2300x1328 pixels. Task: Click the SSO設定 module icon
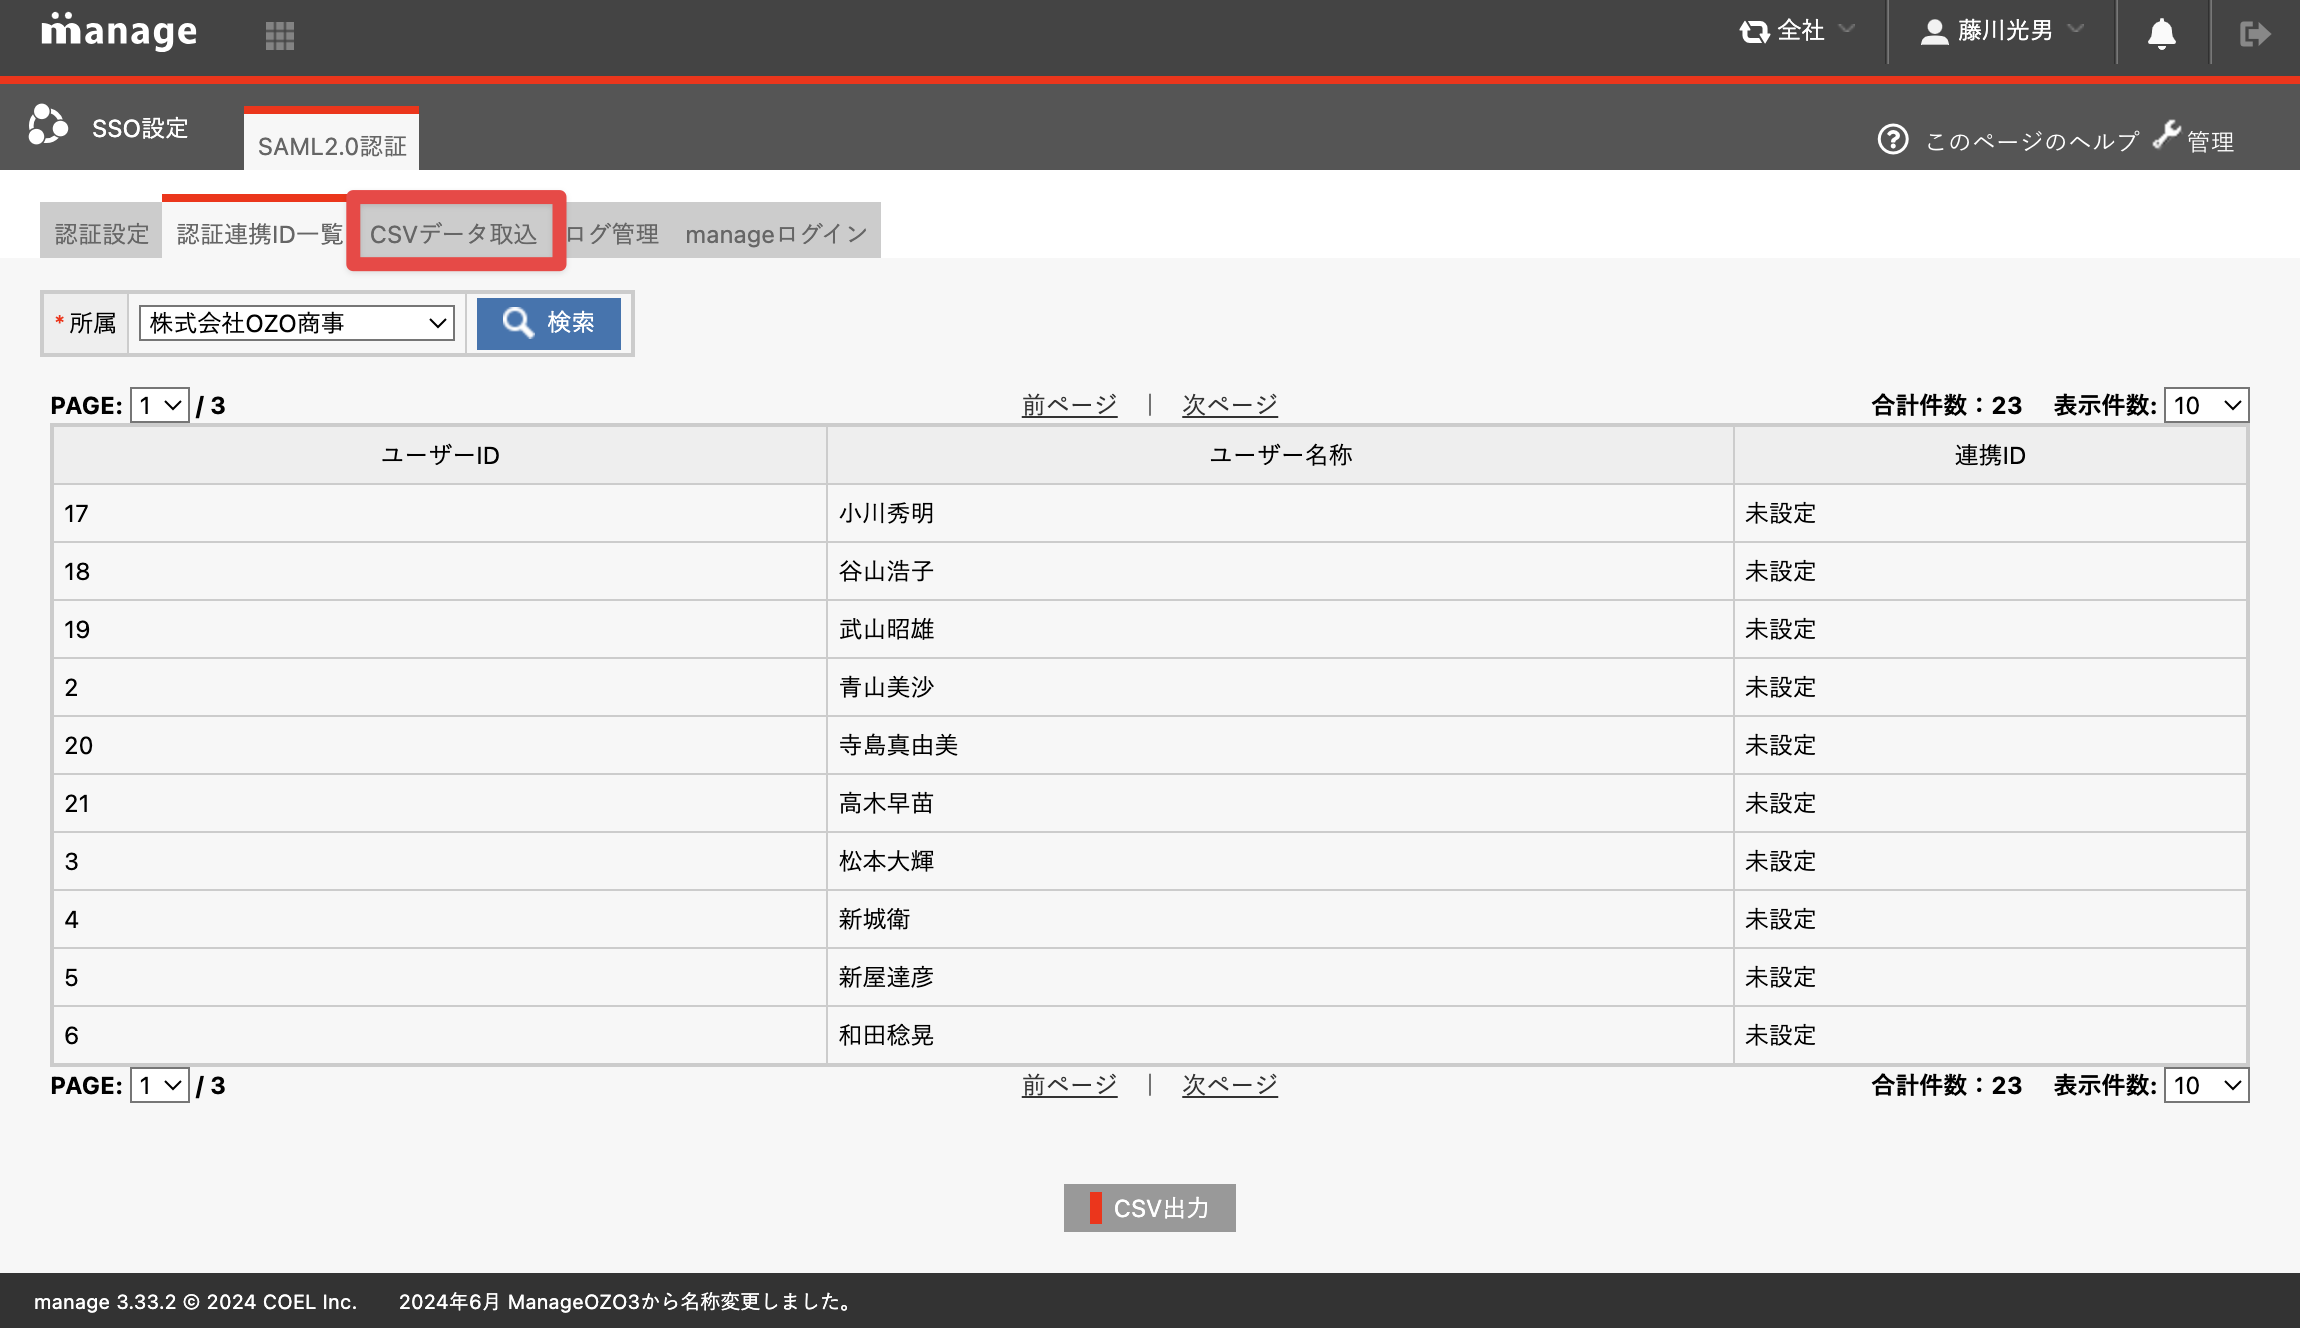[x=48, y=126]
